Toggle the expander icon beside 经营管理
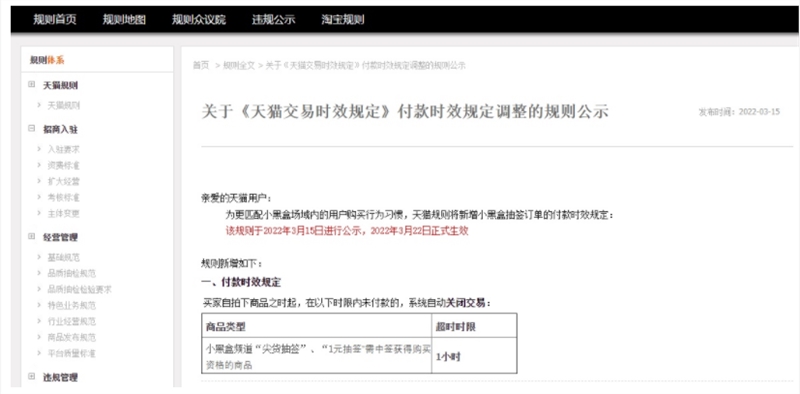Screen dimensions: 800x394 click(x=32, y=237)
